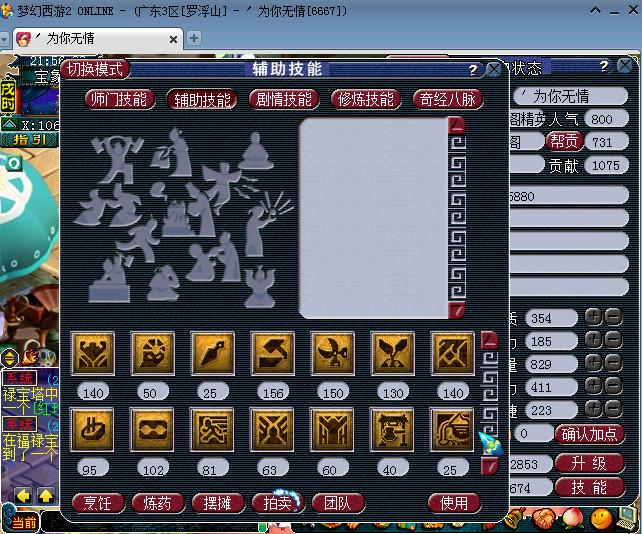Expand the chat size toggle arrows
This screenshot has height=534, width=642.
click(x=9, y=358)
